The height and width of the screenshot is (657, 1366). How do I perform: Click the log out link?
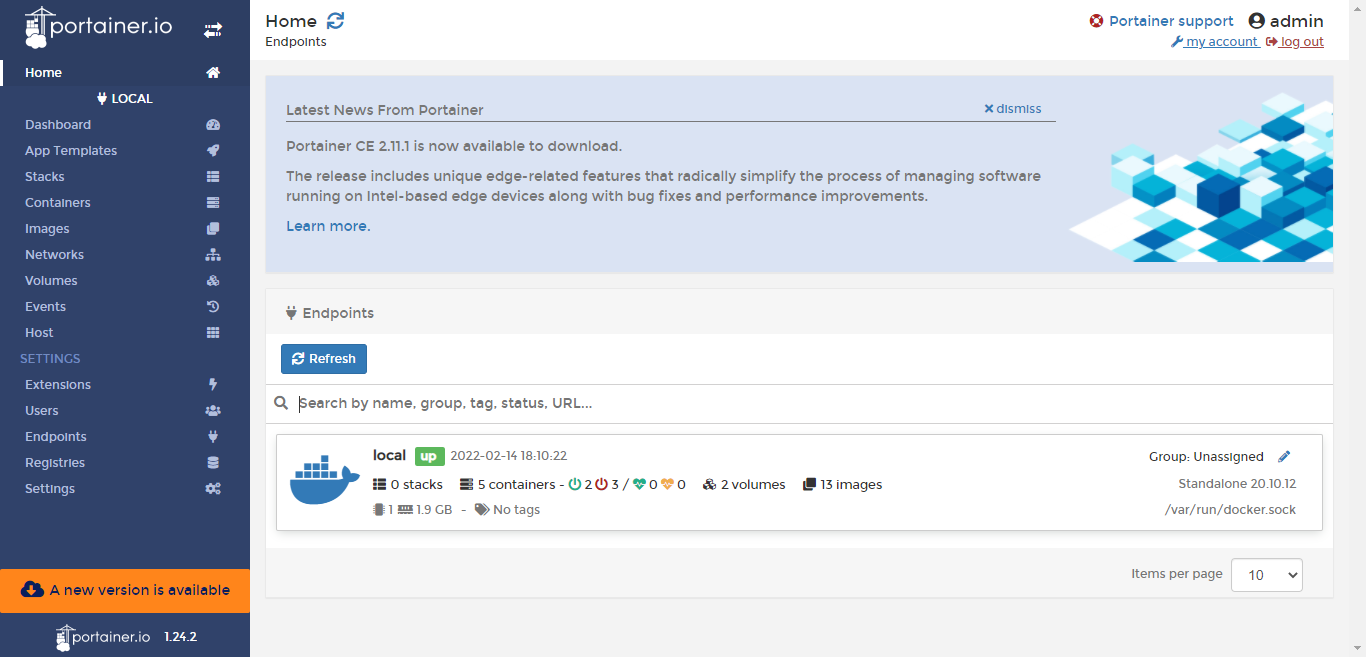[1295, 42]
